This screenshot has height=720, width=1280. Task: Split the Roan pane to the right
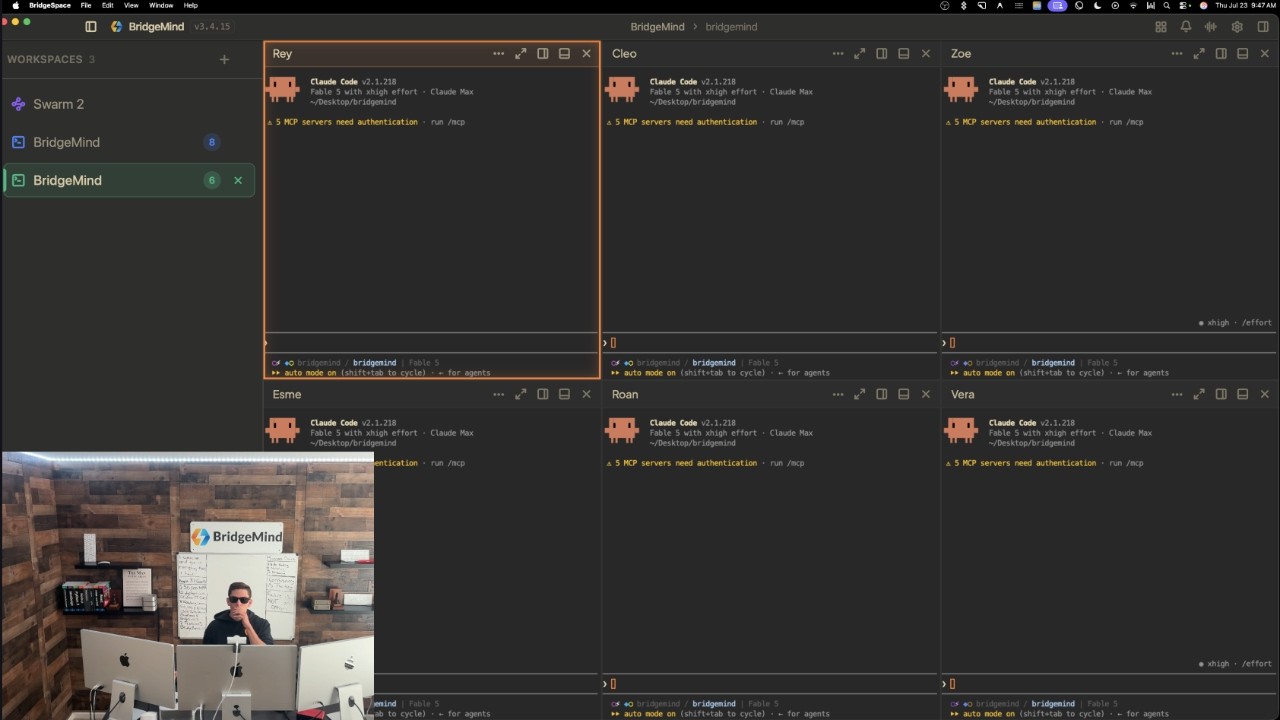[882, 394]
